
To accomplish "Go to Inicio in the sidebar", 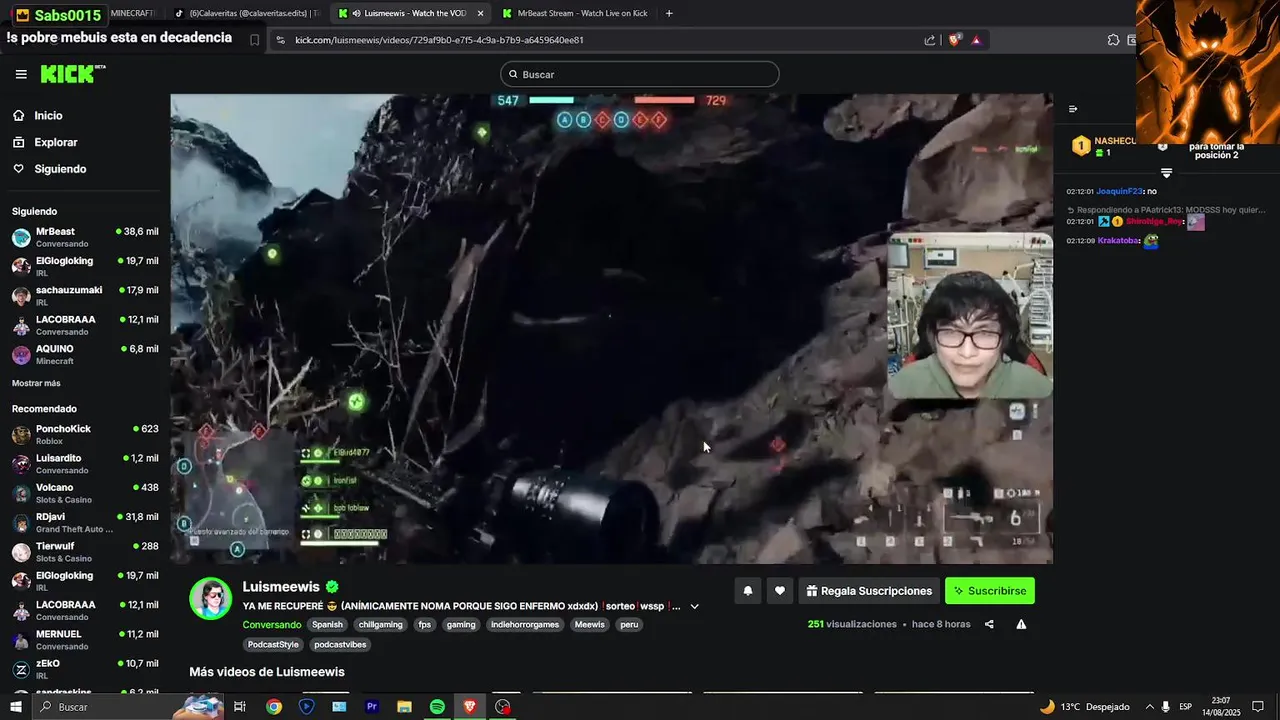I will (48, 116).
